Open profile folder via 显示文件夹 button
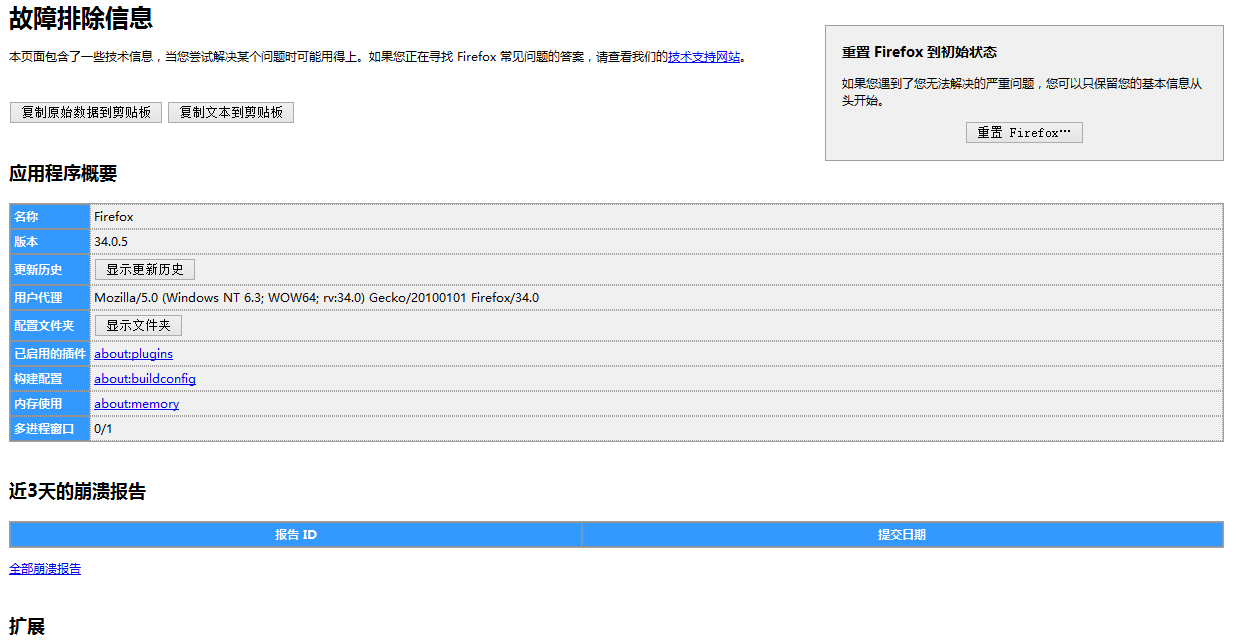Screen dimensions: 1254x641 click(x=138, y=326)
